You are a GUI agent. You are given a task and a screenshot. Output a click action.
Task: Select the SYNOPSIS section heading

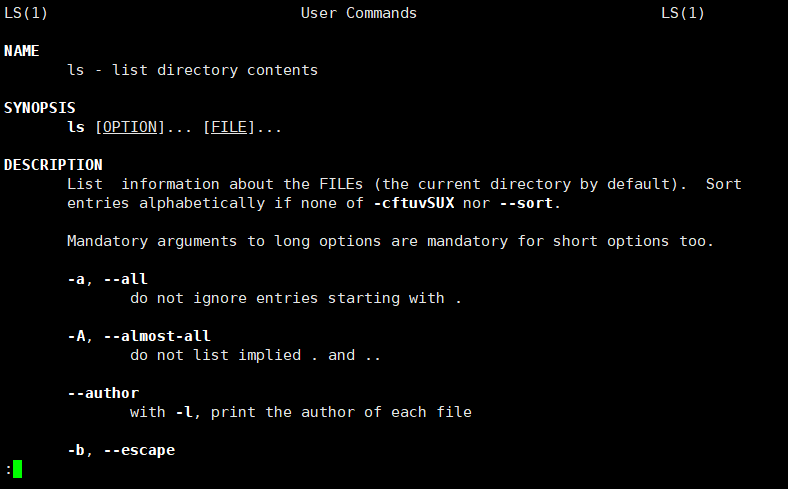39,108
